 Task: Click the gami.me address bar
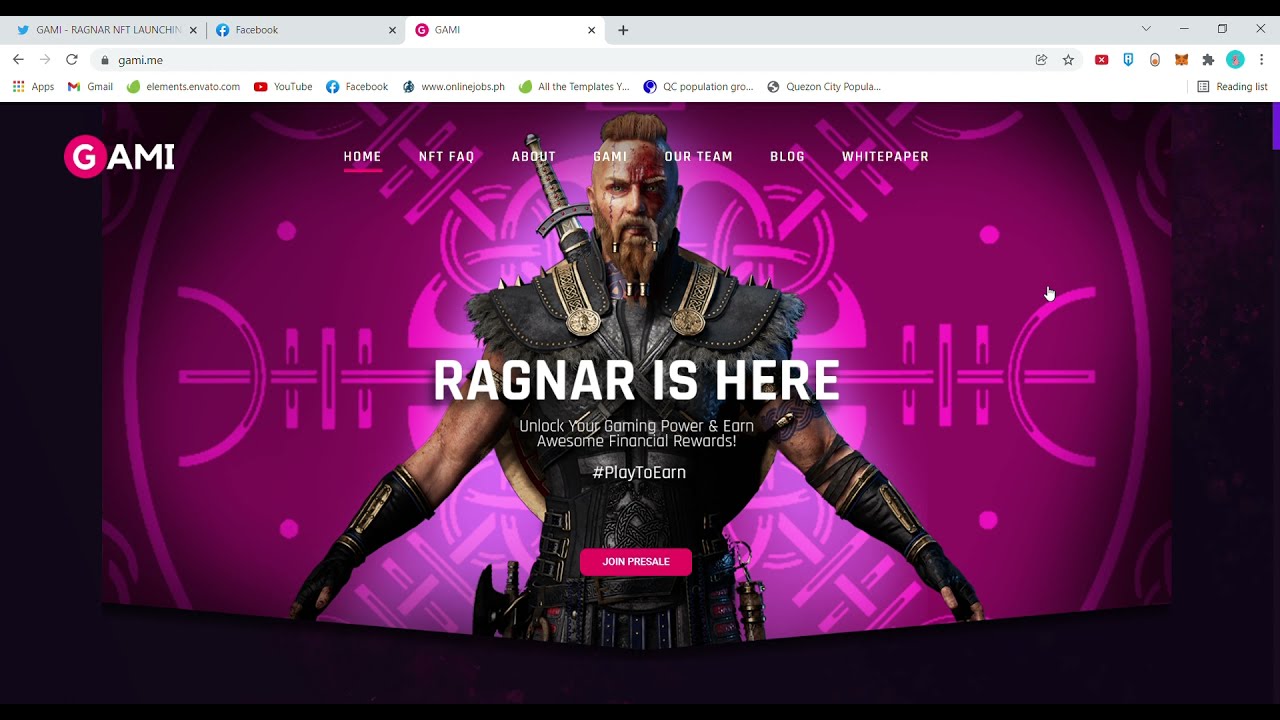560,60
